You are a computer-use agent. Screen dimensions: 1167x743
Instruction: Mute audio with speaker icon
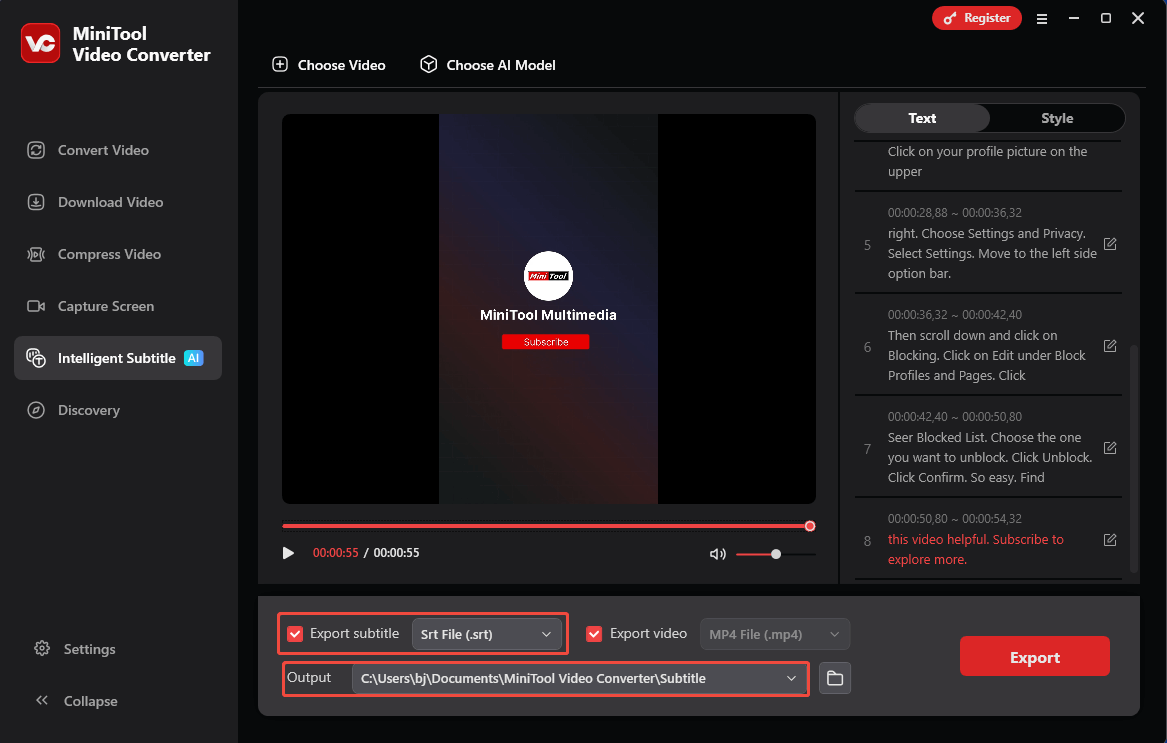(717, 554)
